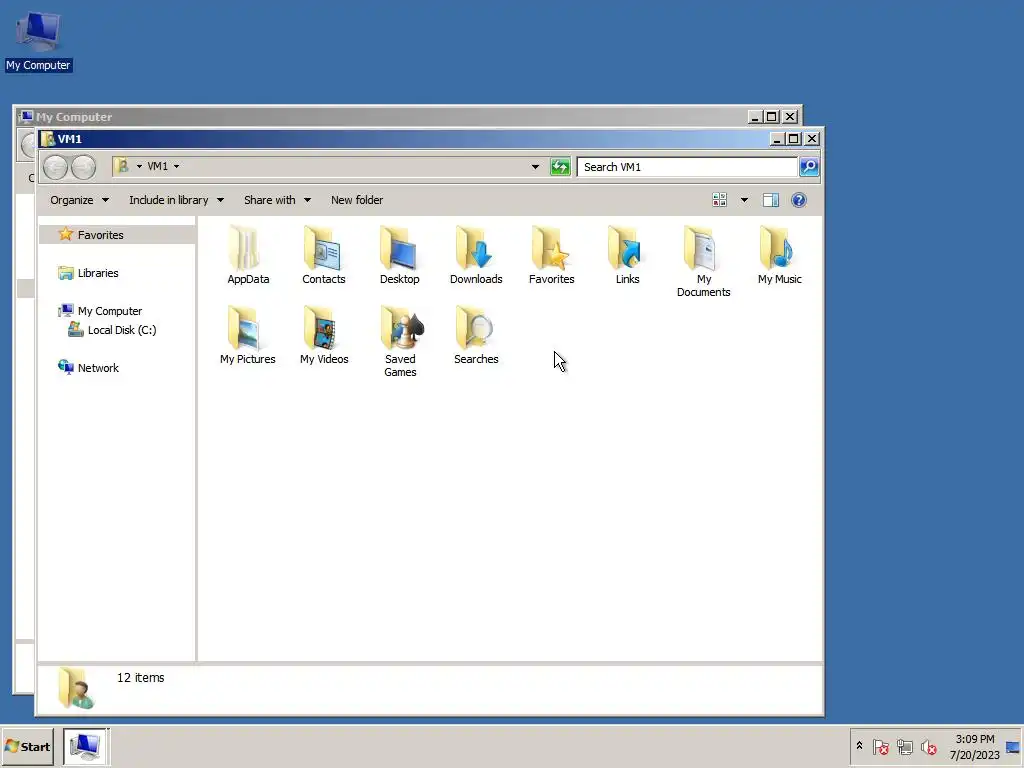Click the network status tray icon
The width and height of the screenshot is (1024, 768).
point(904,746)
